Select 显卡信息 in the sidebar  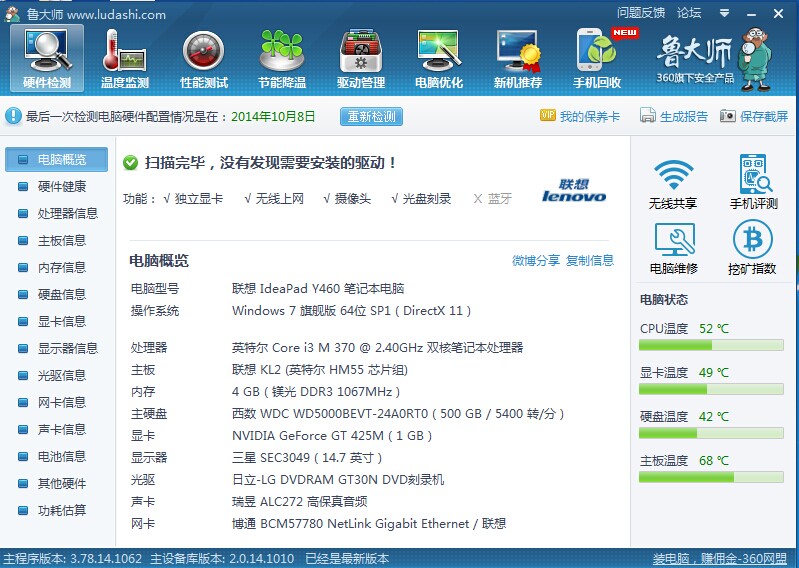coord(57,321)
